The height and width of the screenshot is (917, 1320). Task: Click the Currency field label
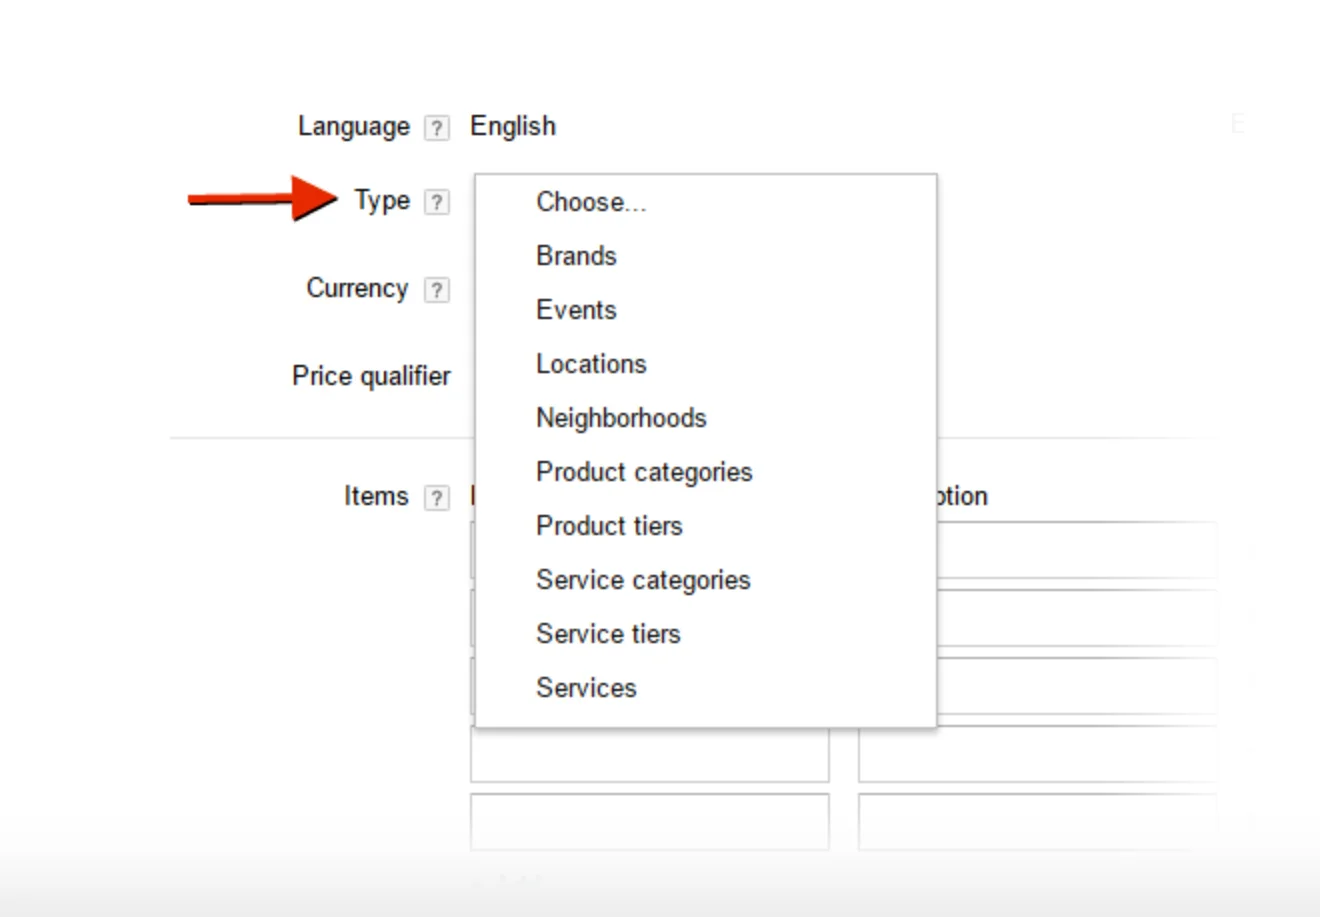(x=357, y=288)
